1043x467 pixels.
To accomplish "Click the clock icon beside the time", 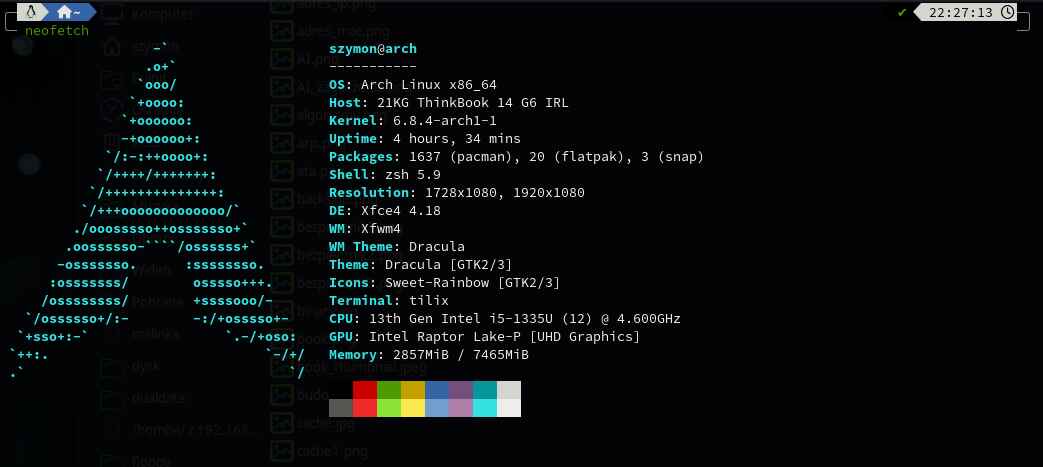I will tap(1008, 13).
